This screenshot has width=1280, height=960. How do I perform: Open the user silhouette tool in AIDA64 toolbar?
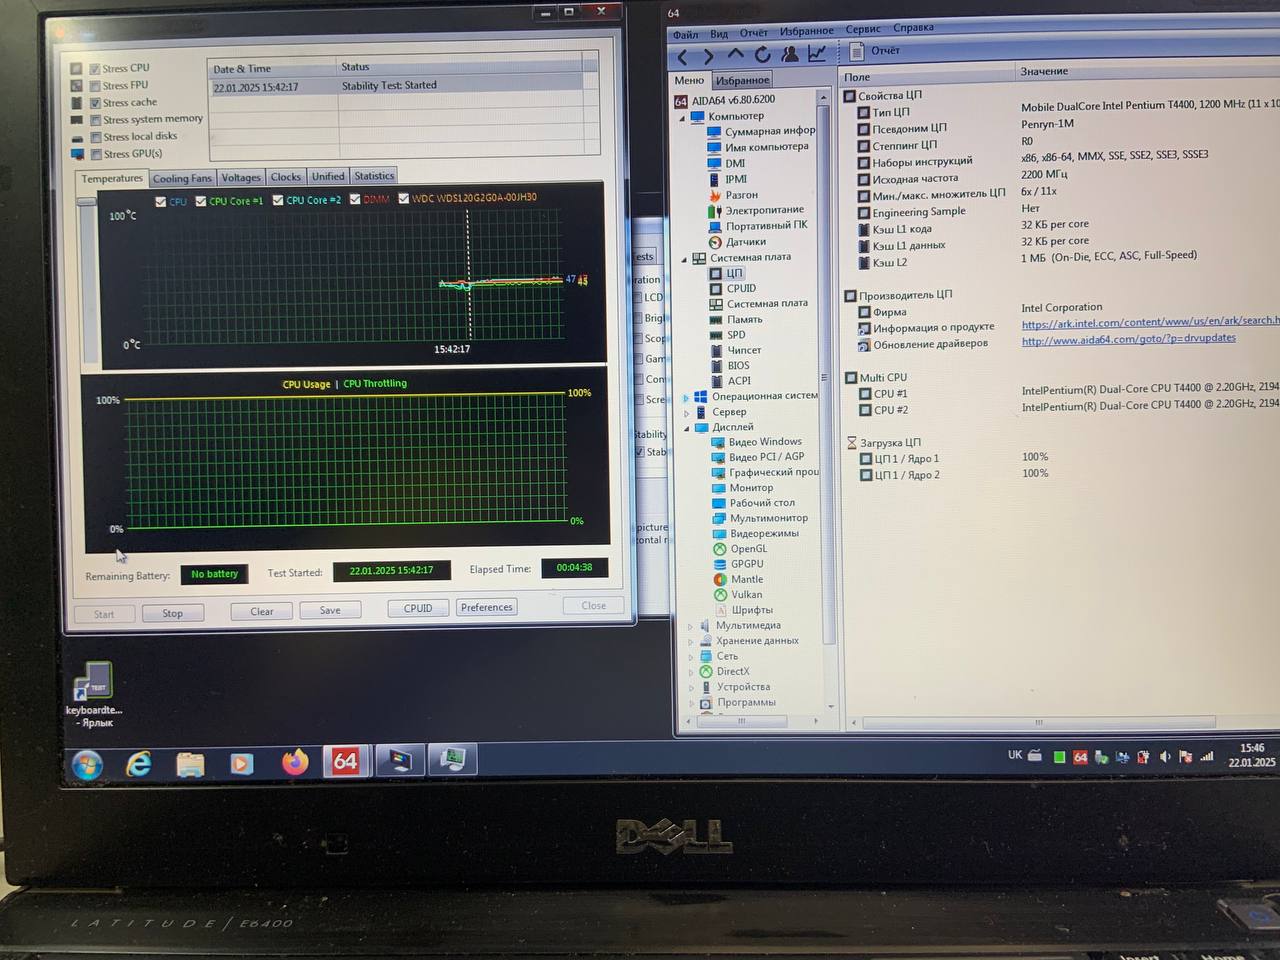coord(790,54)
